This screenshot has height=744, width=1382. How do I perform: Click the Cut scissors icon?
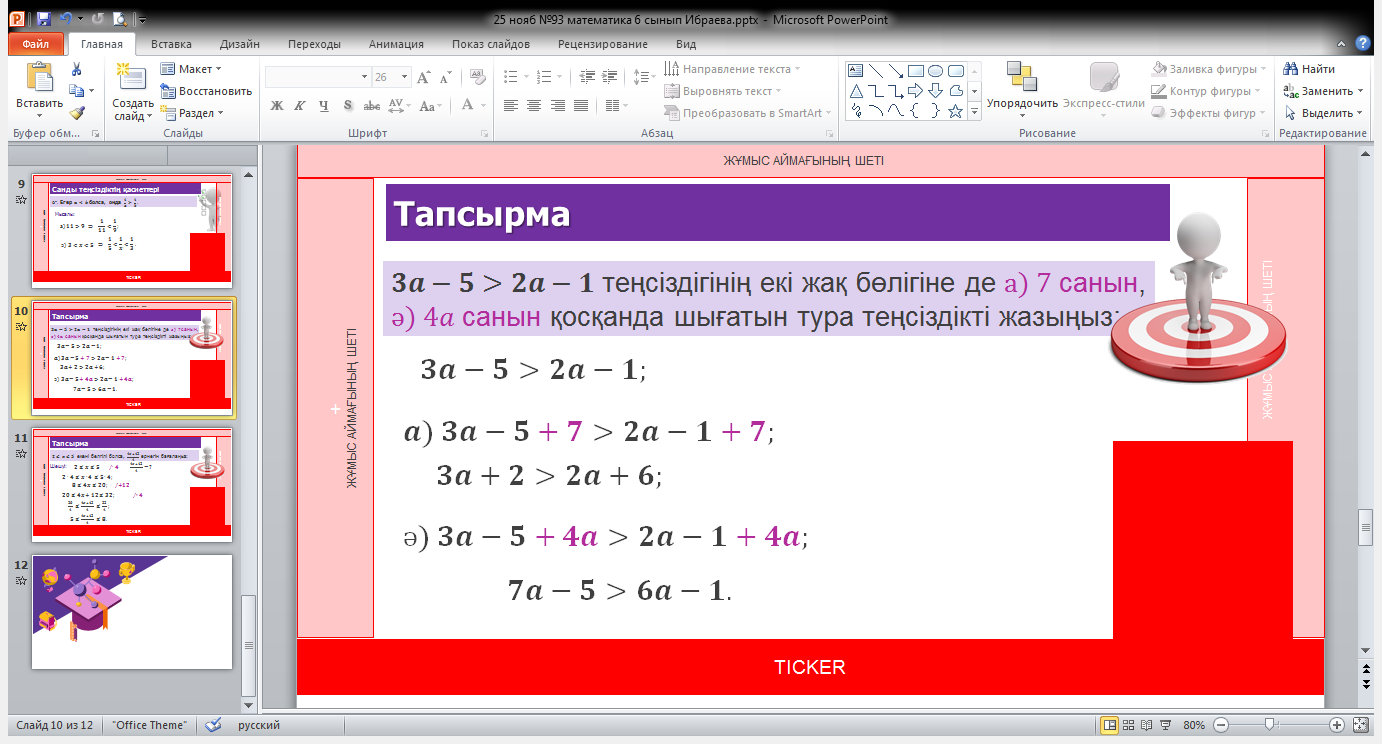(76, 69)
